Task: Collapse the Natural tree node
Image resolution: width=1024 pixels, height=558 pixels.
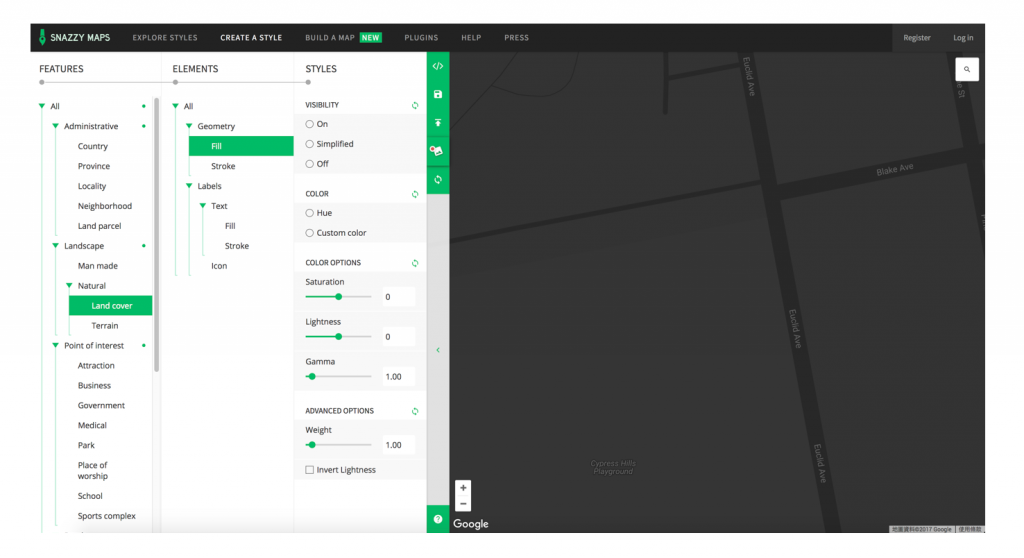Action: click(69, 286)
